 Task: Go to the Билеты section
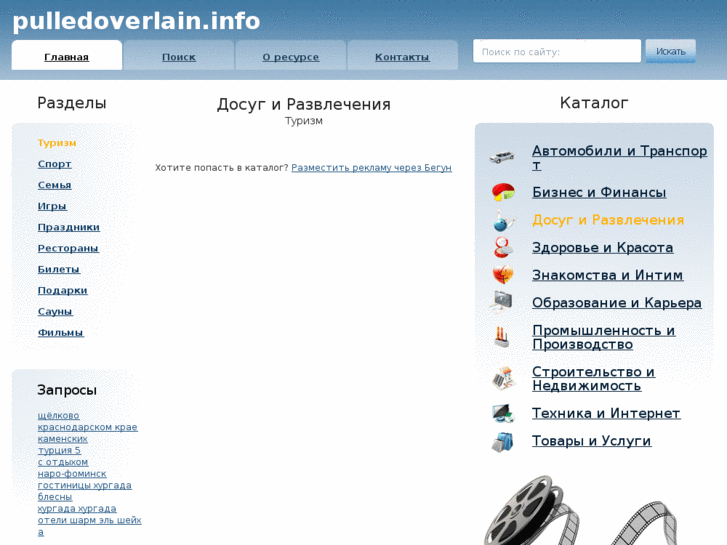pos(59,269)
